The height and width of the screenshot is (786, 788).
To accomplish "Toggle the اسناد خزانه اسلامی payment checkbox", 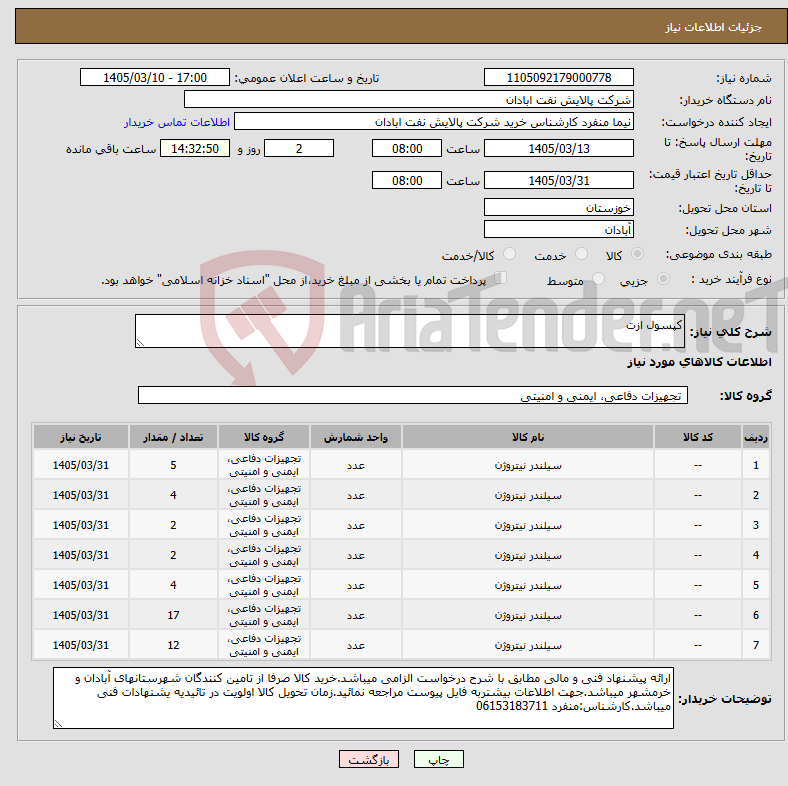I will pyautogui.click(x=501, y=278).
